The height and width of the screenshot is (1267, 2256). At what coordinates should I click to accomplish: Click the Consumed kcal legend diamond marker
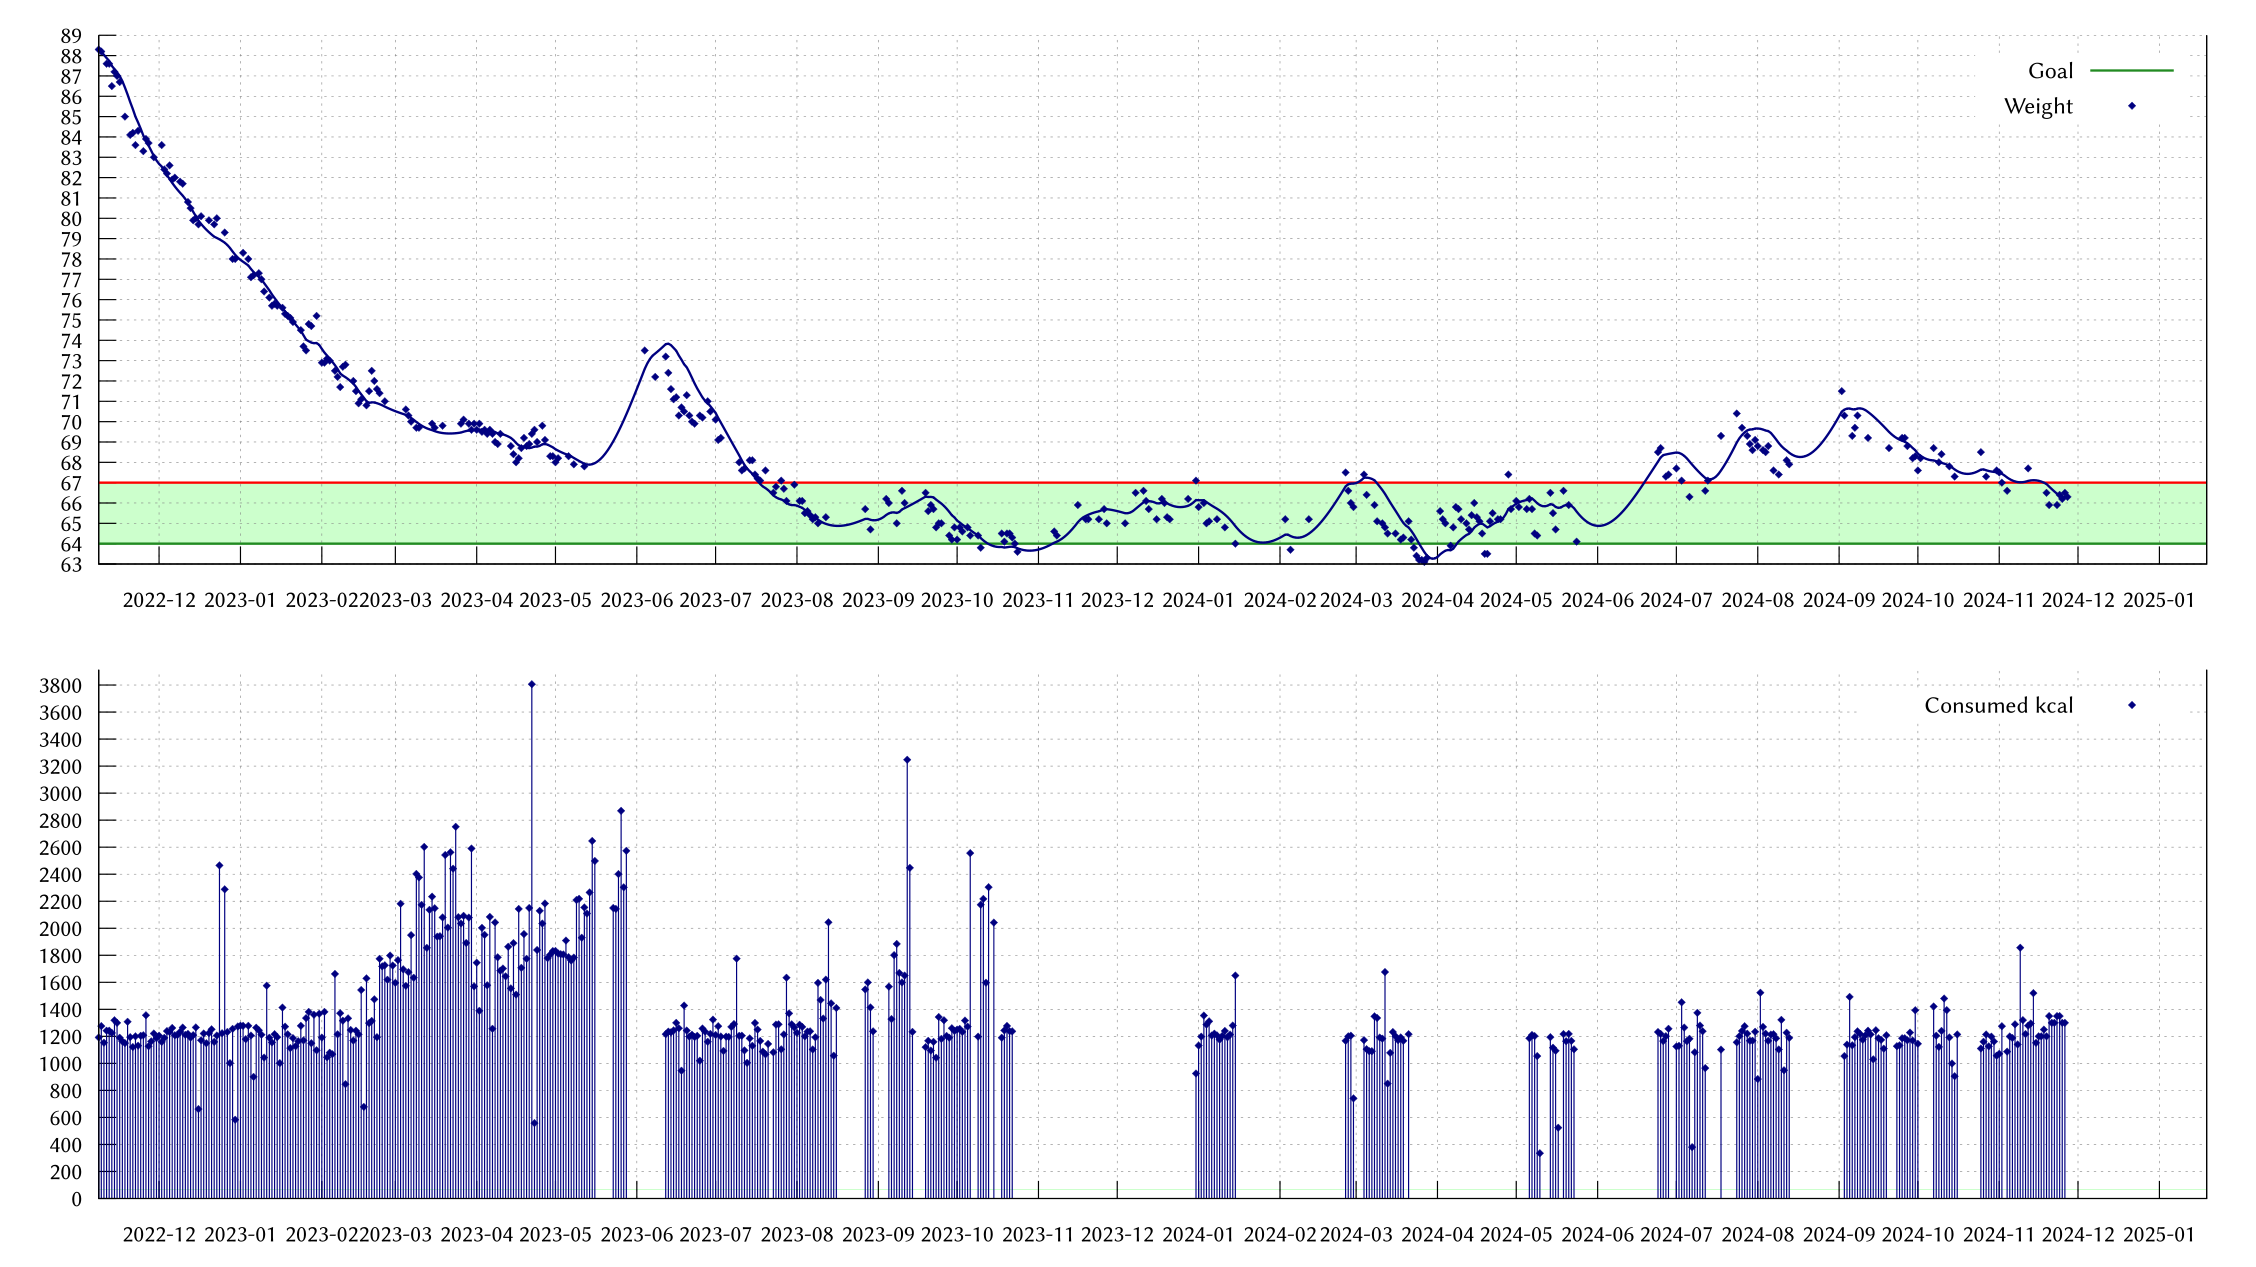click(x=2131, y=705)
